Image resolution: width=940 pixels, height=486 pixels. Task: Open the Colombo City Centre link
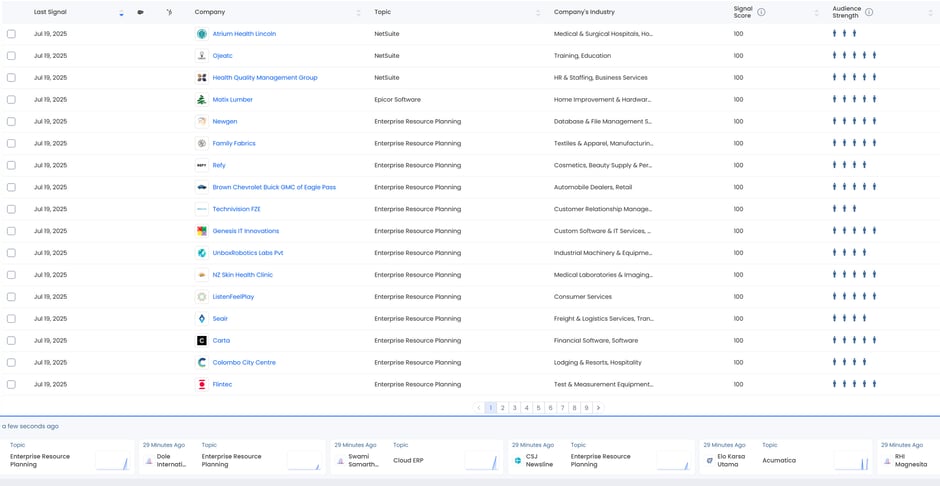(244, 363)
